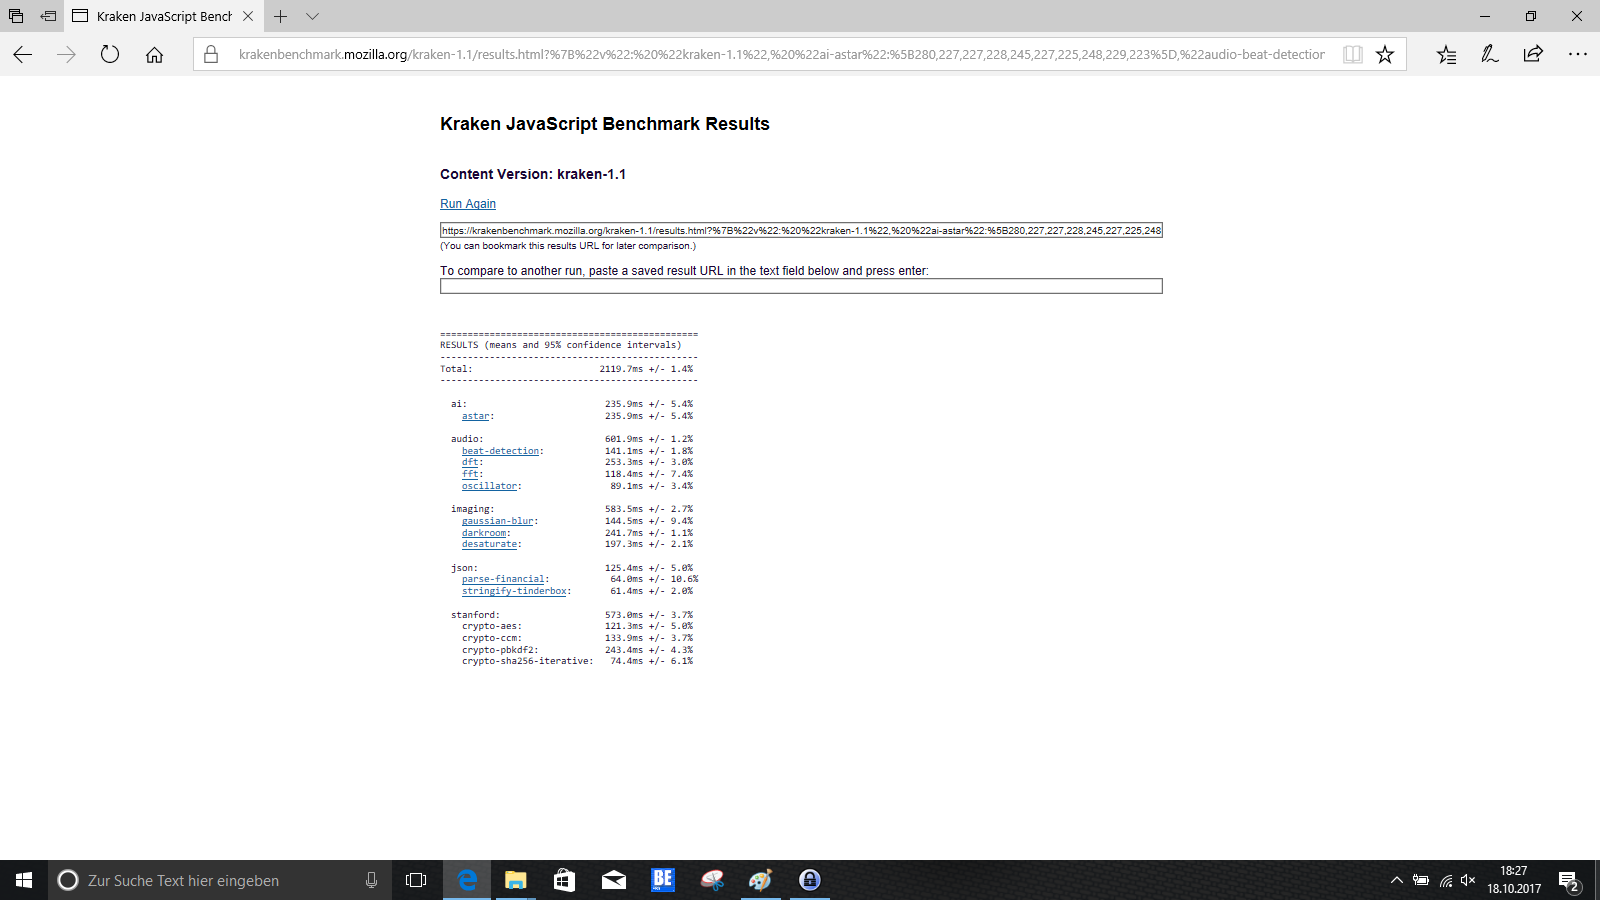Open the BE app on the taskbar
Viewport: 1600px width, 900px height.
663,880
